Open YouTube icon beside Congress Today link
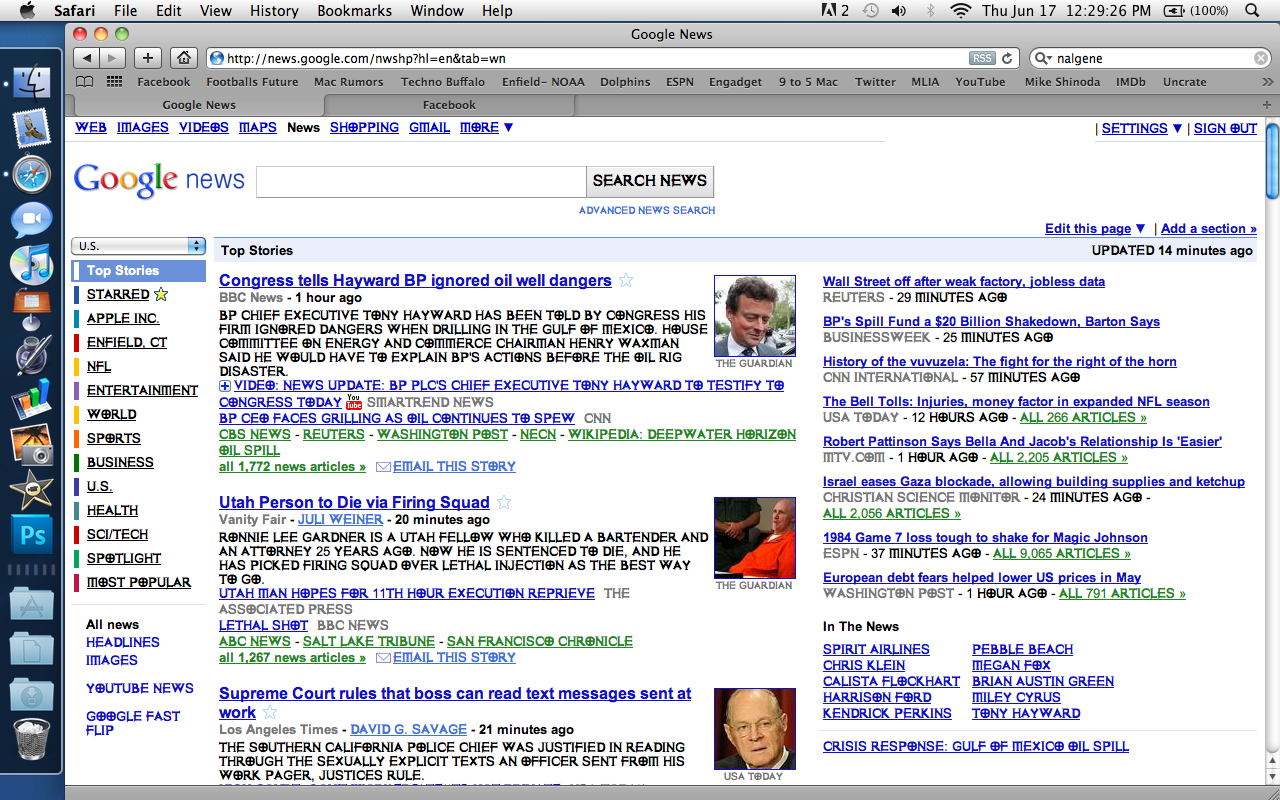1280x800 pixels. 353,402
